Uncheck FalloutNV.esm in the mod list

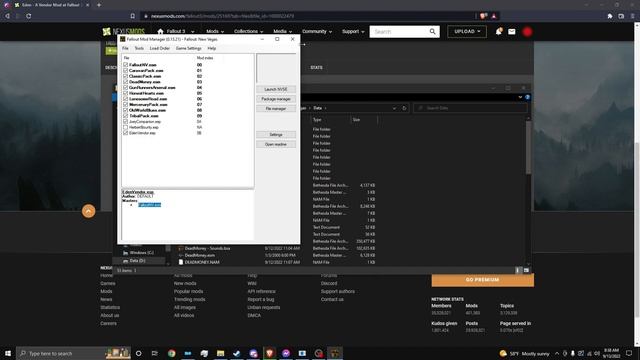125,64
